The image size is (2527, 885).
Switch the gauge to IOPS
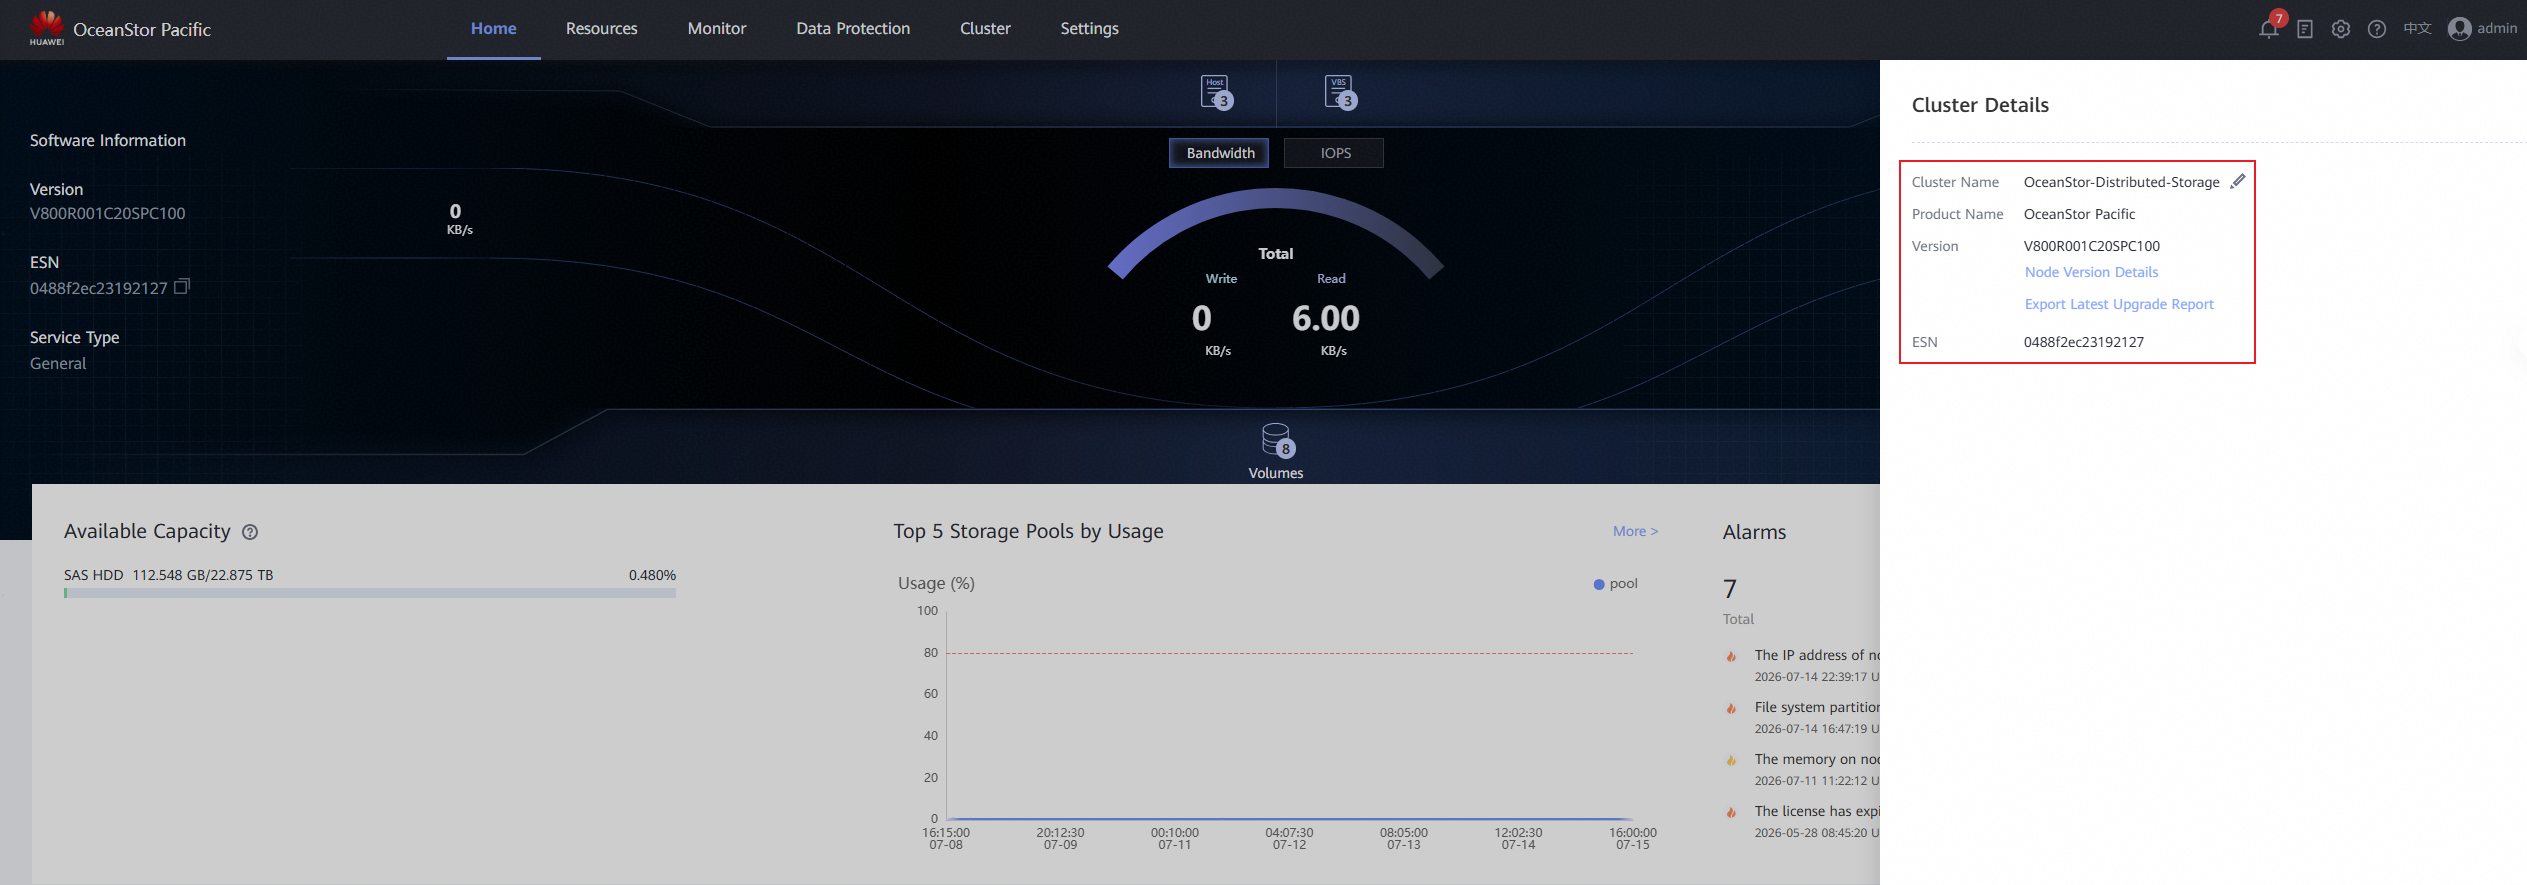click(1335, 153)
